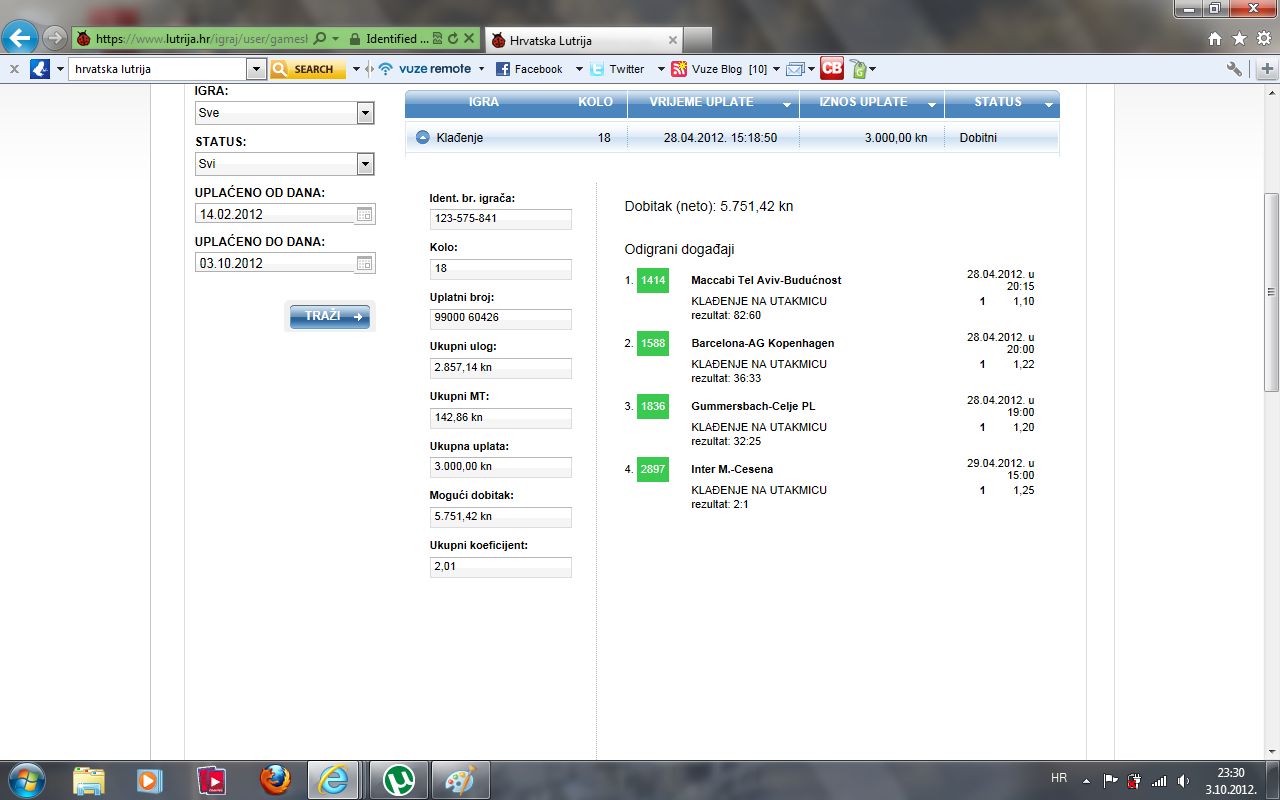Open browser Tools gear icon

(x=1262, y=39)
